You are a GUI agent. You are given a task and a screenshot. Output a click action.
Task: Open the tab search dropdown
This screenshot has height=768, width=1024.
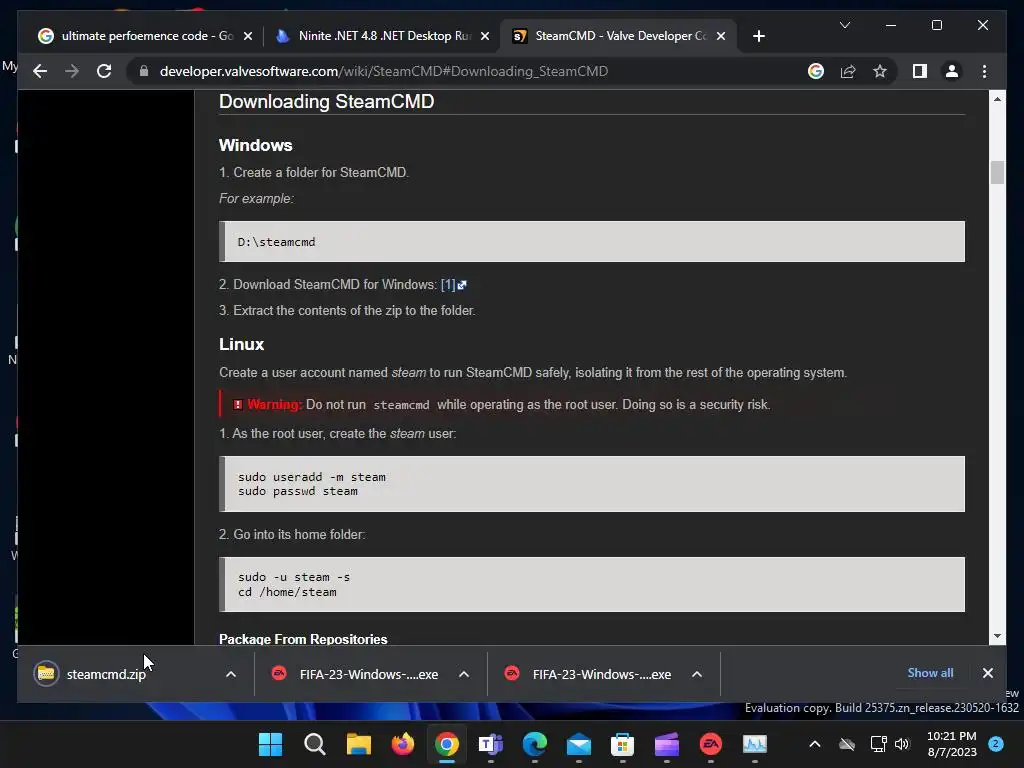click(x=844, y=25)
